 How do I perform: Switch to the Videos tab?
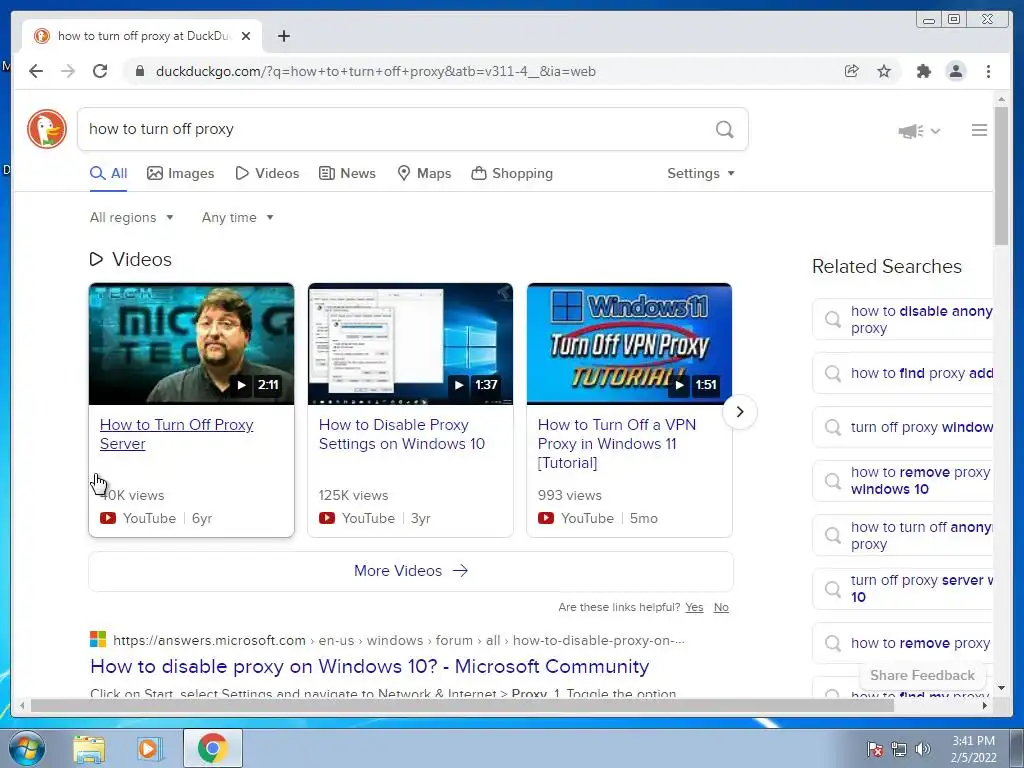pyautogui.click(x=267, y=173)
